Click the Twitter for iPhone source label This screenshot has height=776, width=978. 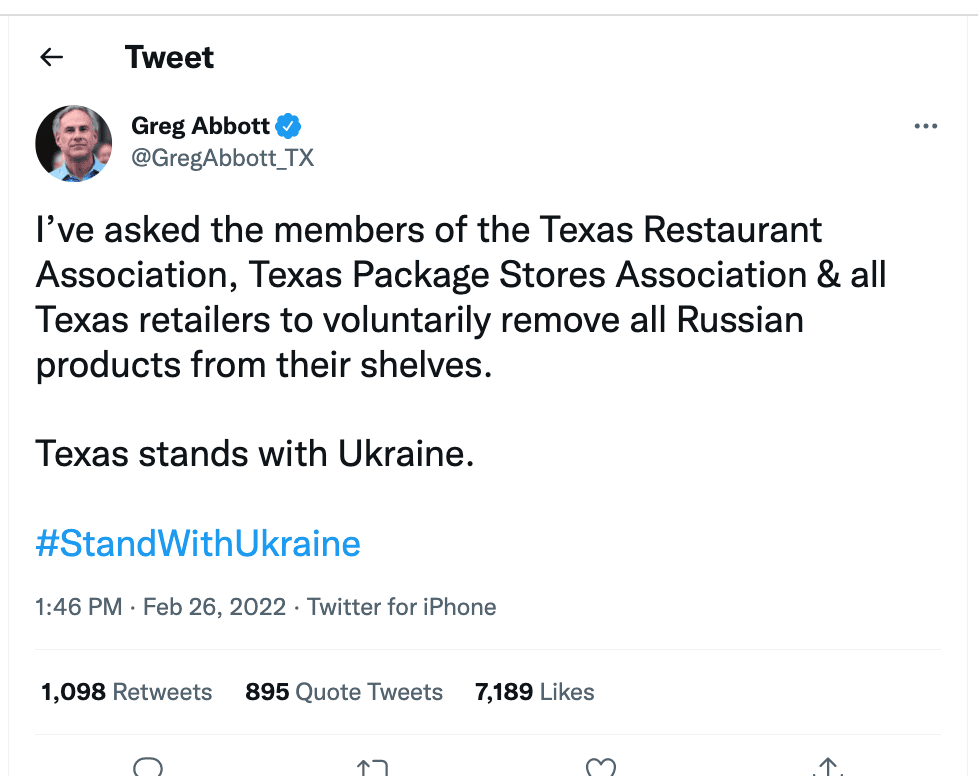tap(402, 606)
